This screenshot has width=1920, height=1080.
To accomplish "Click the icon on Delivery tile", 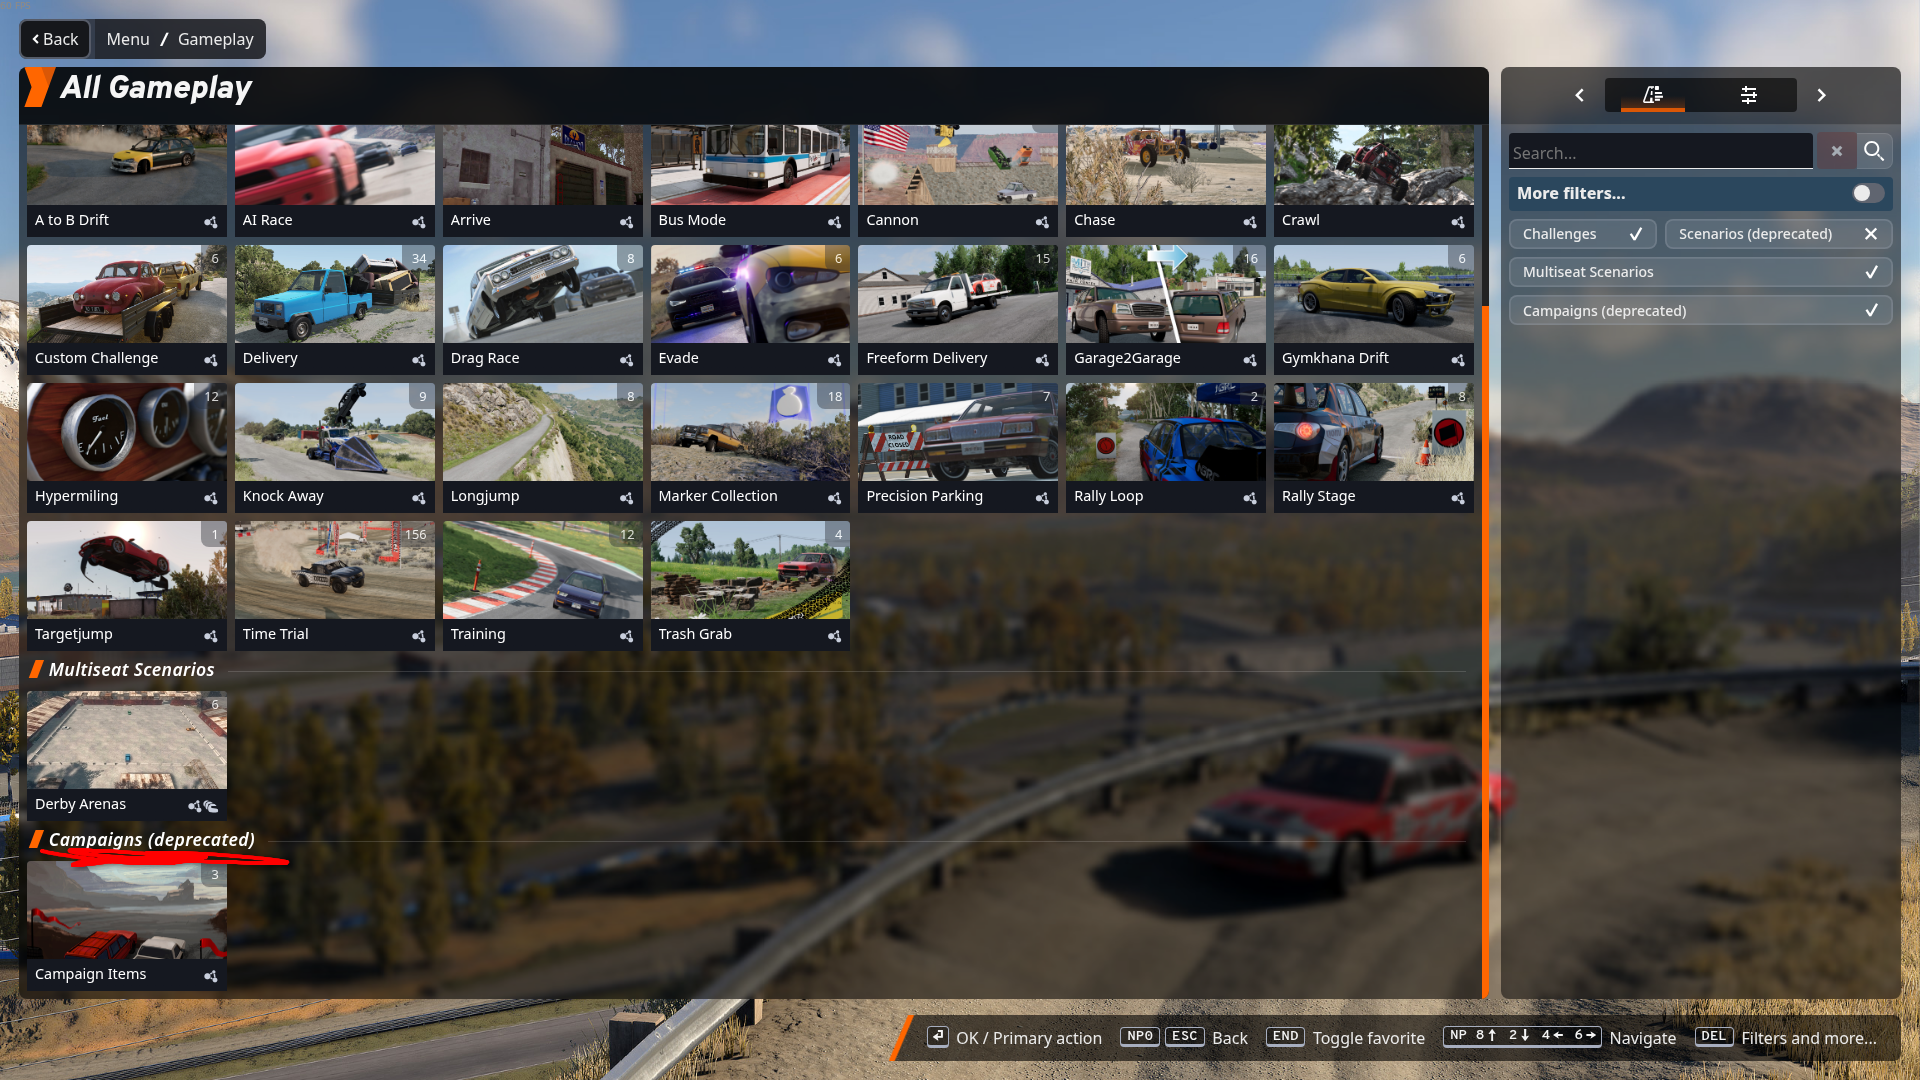I will coord(419,360).
